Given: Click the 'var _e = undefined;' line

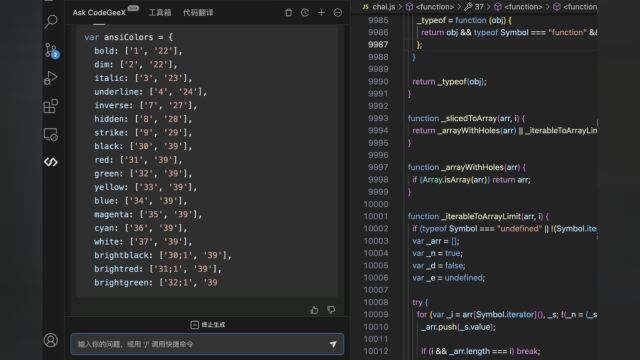Looking at the screenshot, I should [449, 278].
